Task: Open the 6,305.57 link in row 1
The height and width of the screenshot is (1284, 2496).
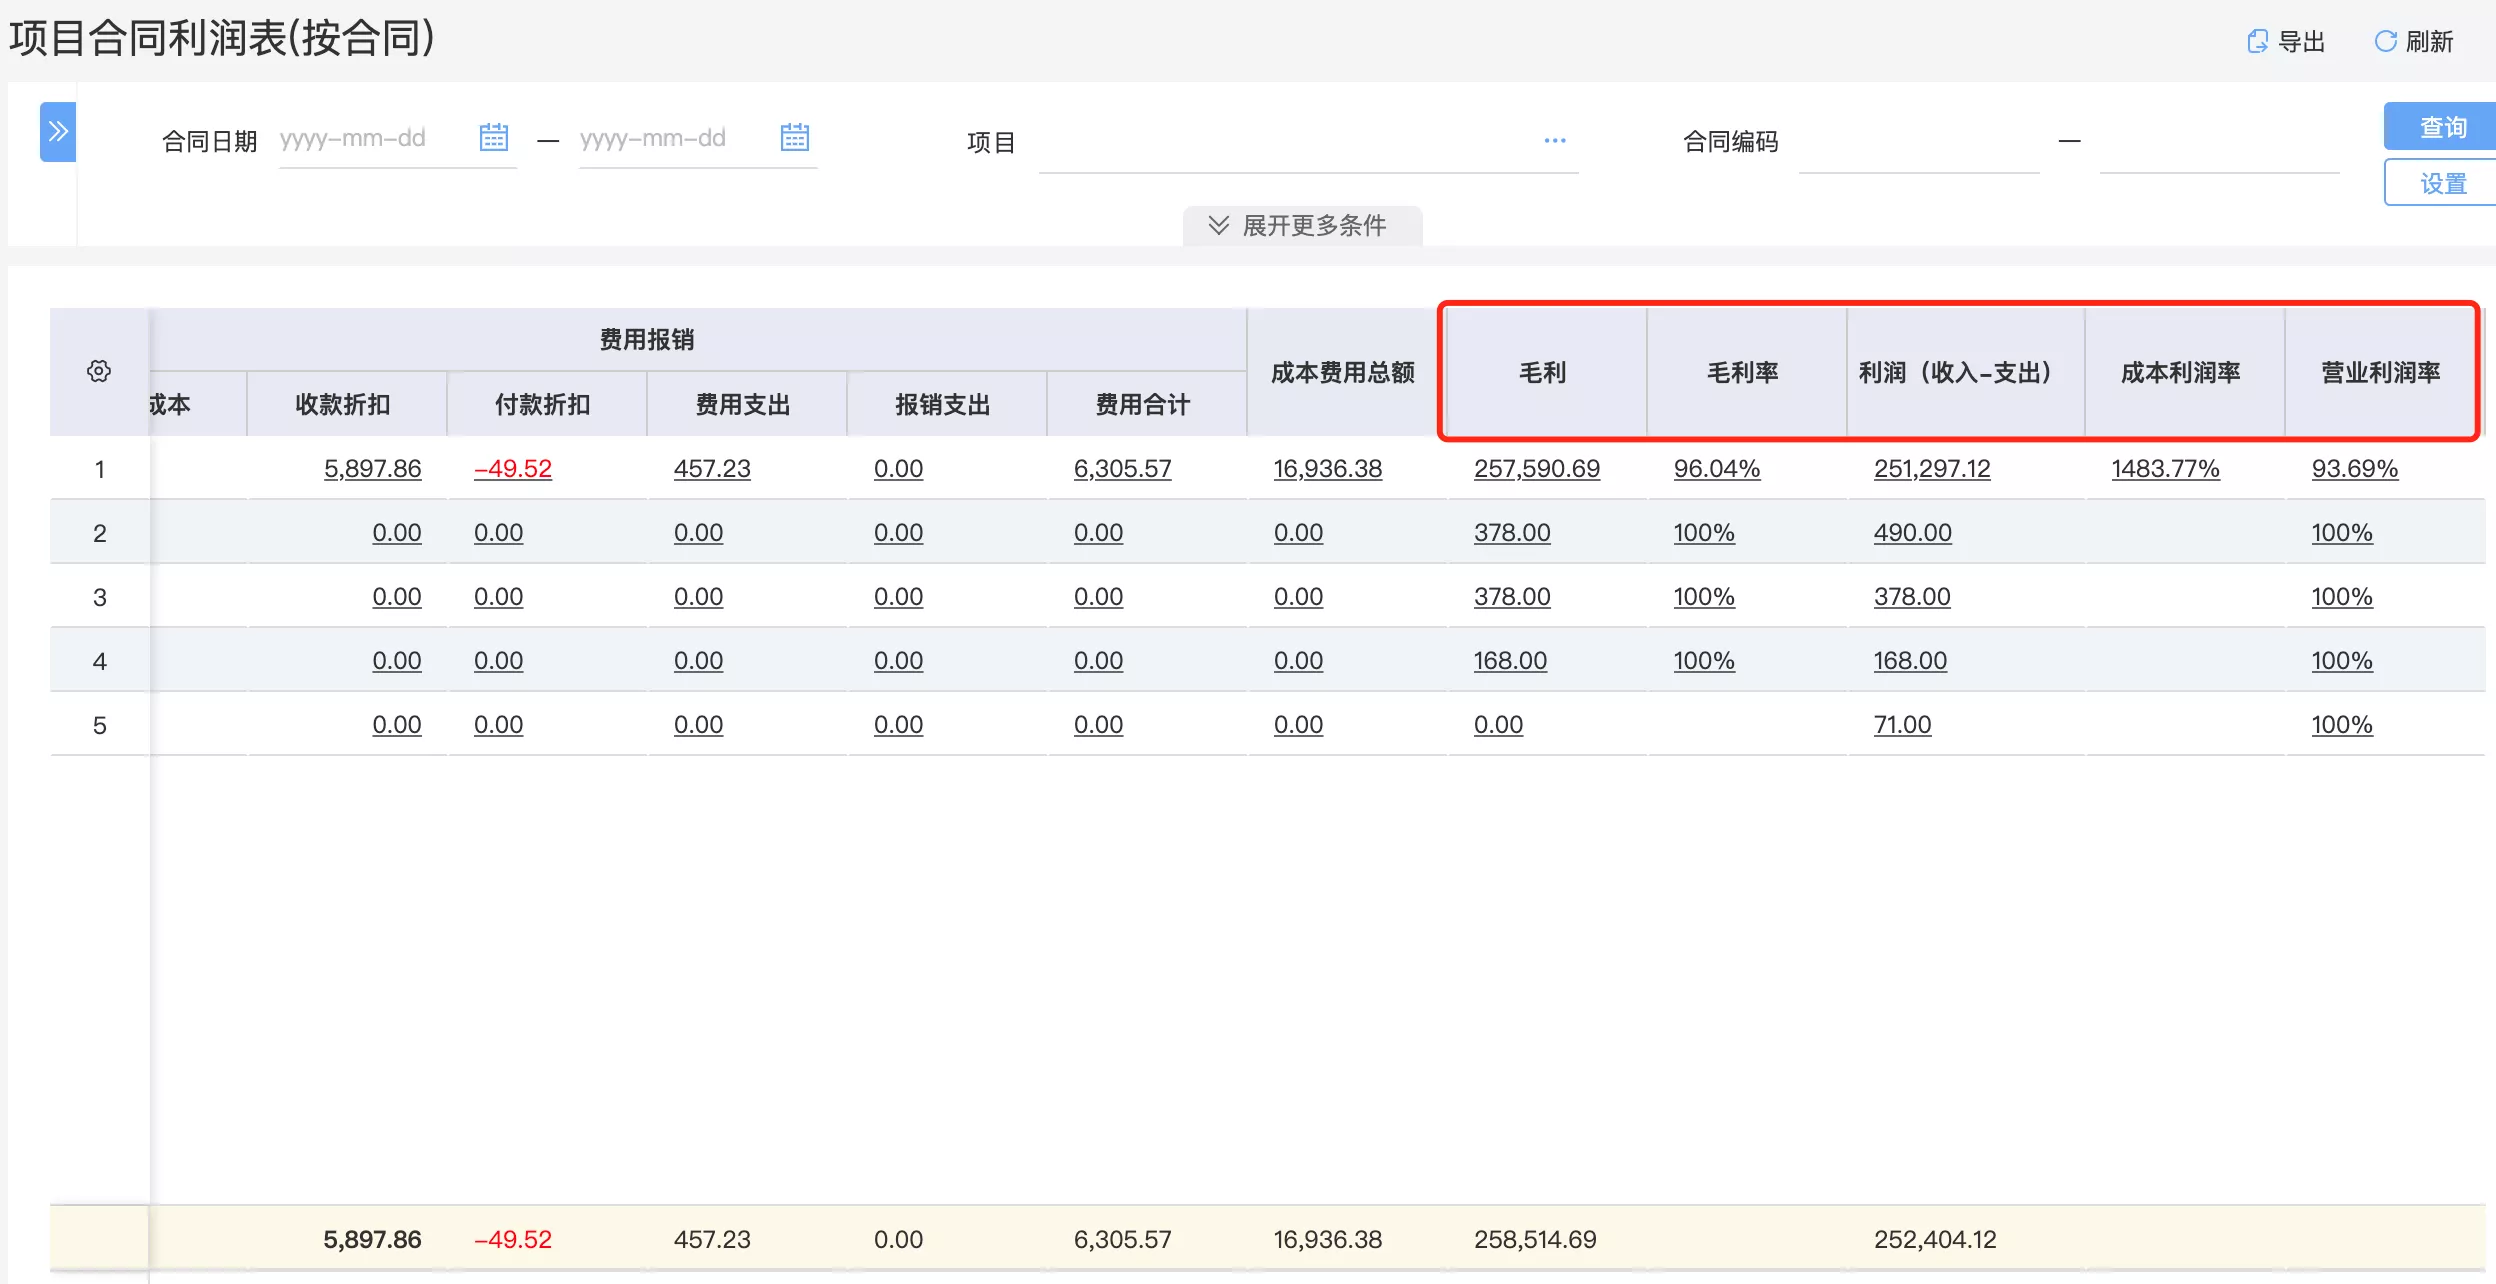Action: 1122,468
